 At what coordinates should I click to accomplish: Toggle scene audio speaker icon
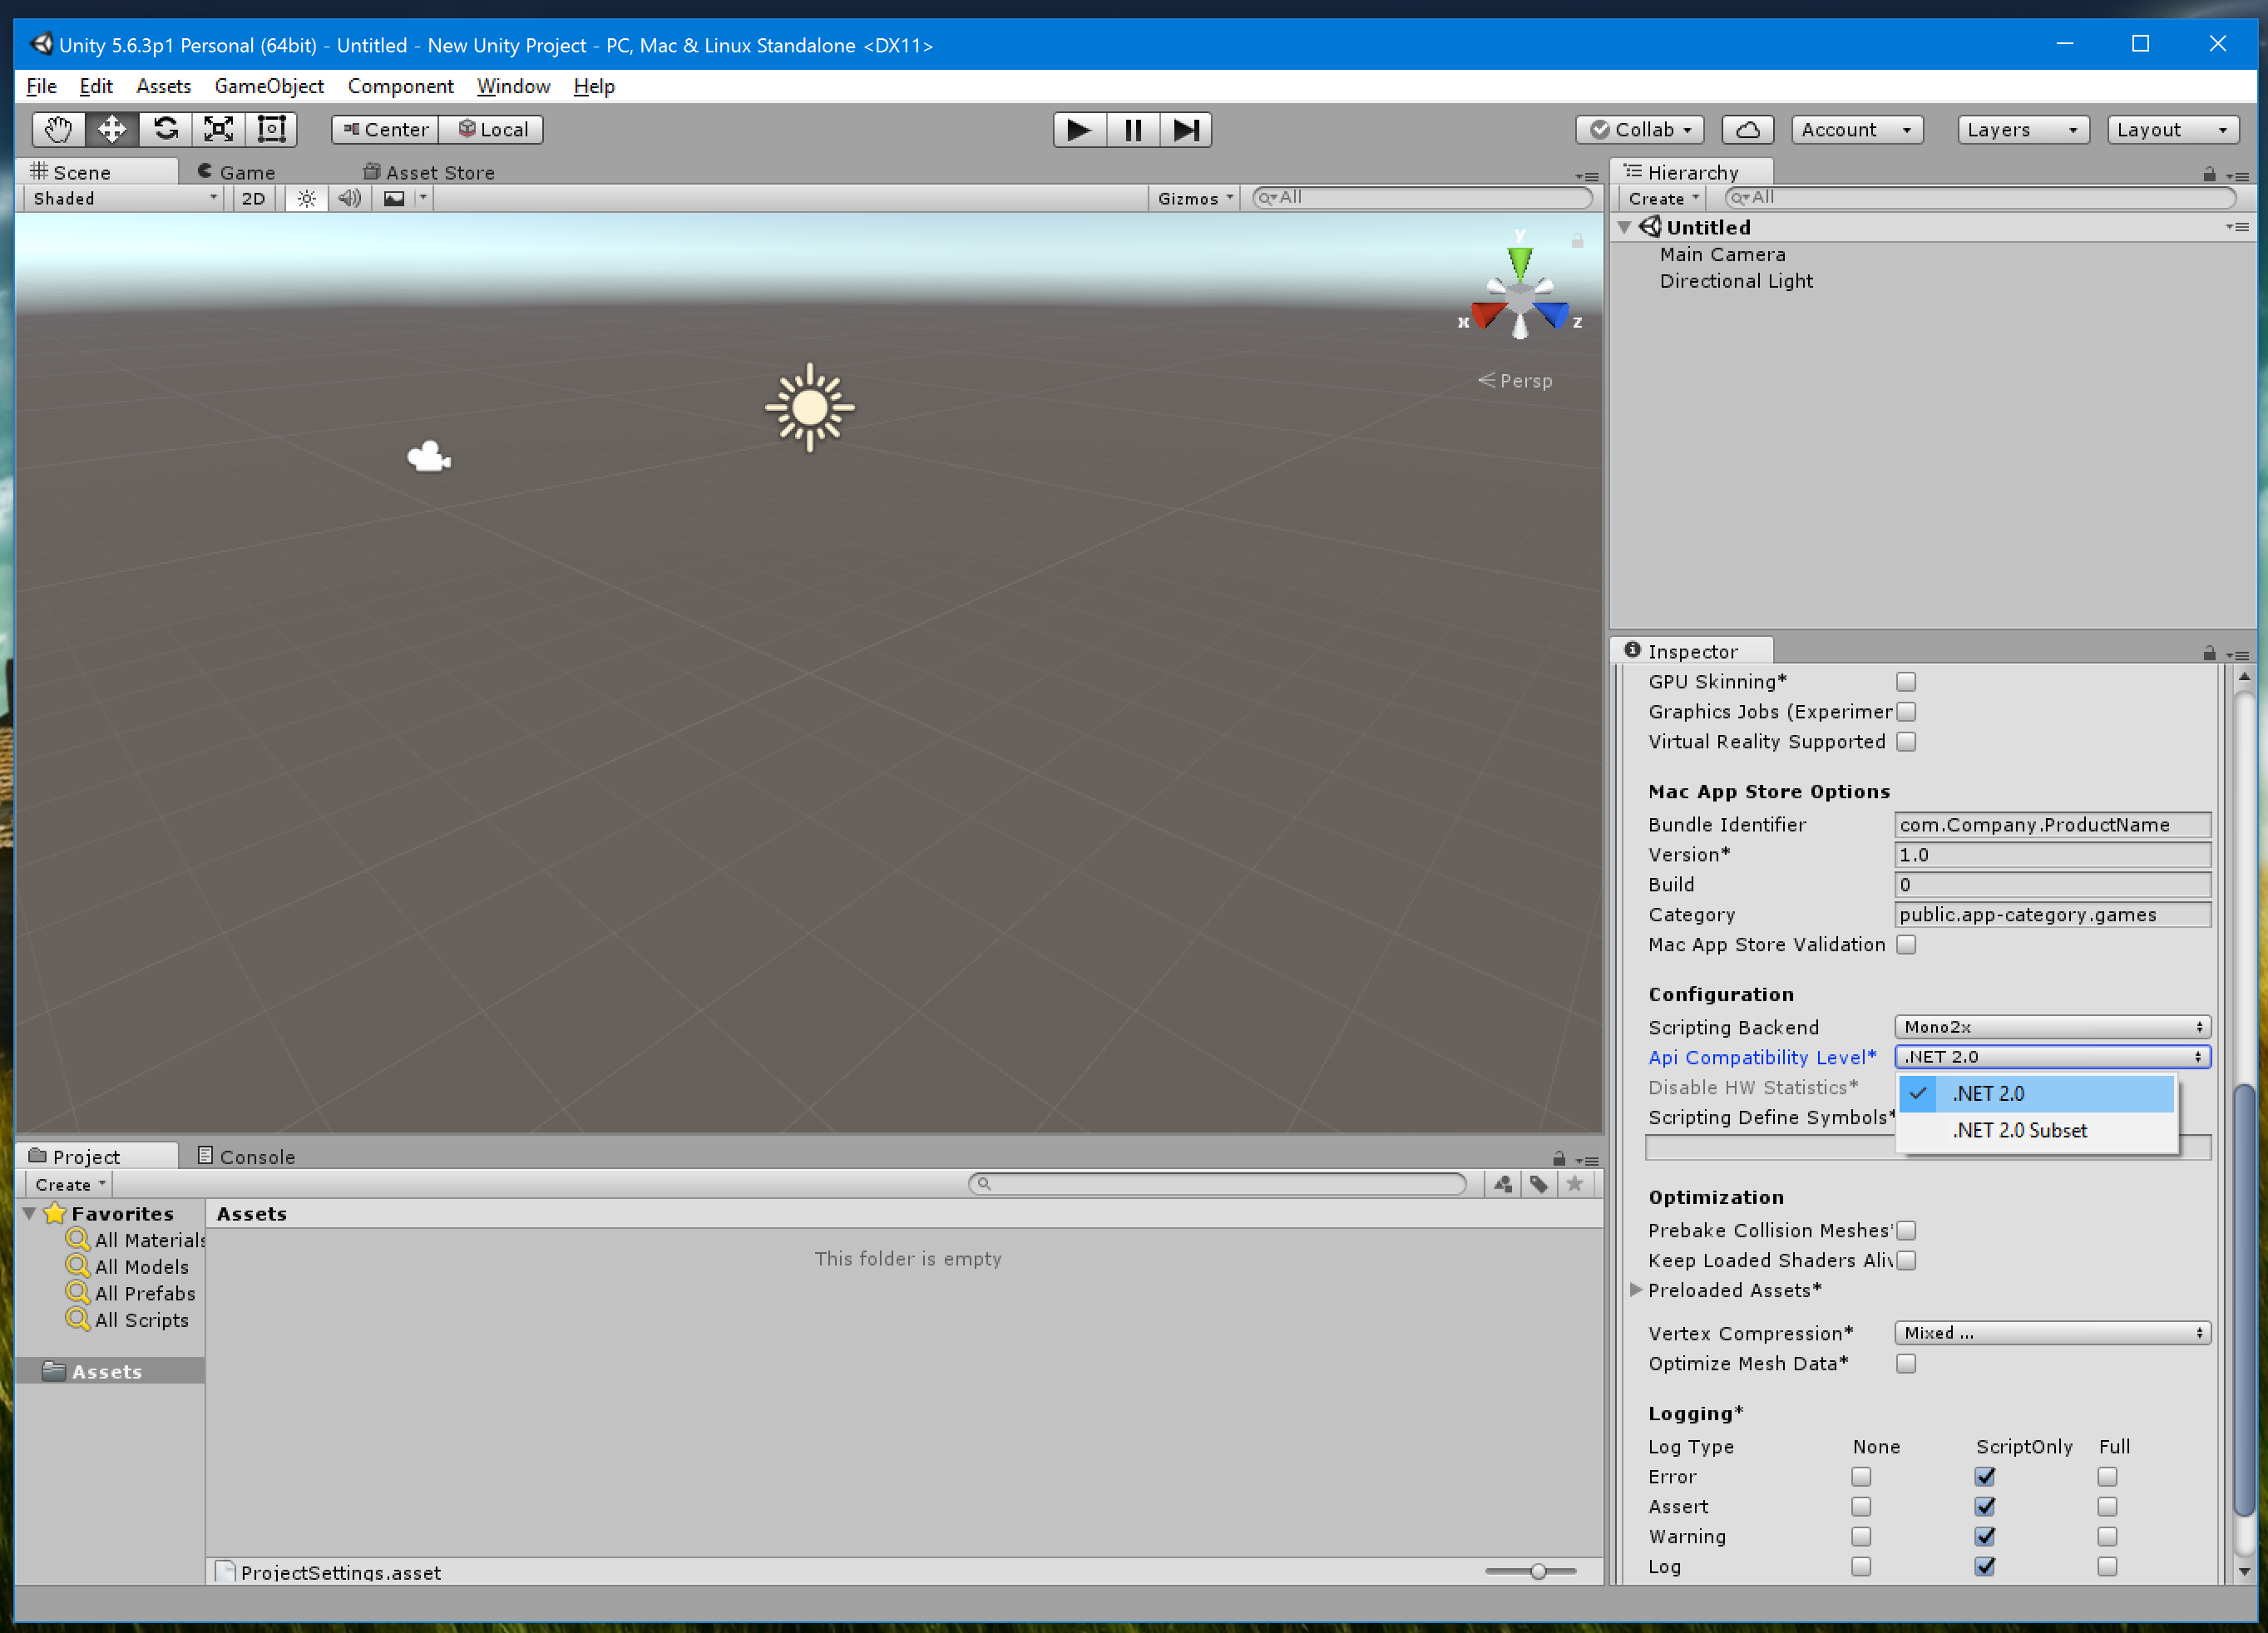click(x=349, y=198)
